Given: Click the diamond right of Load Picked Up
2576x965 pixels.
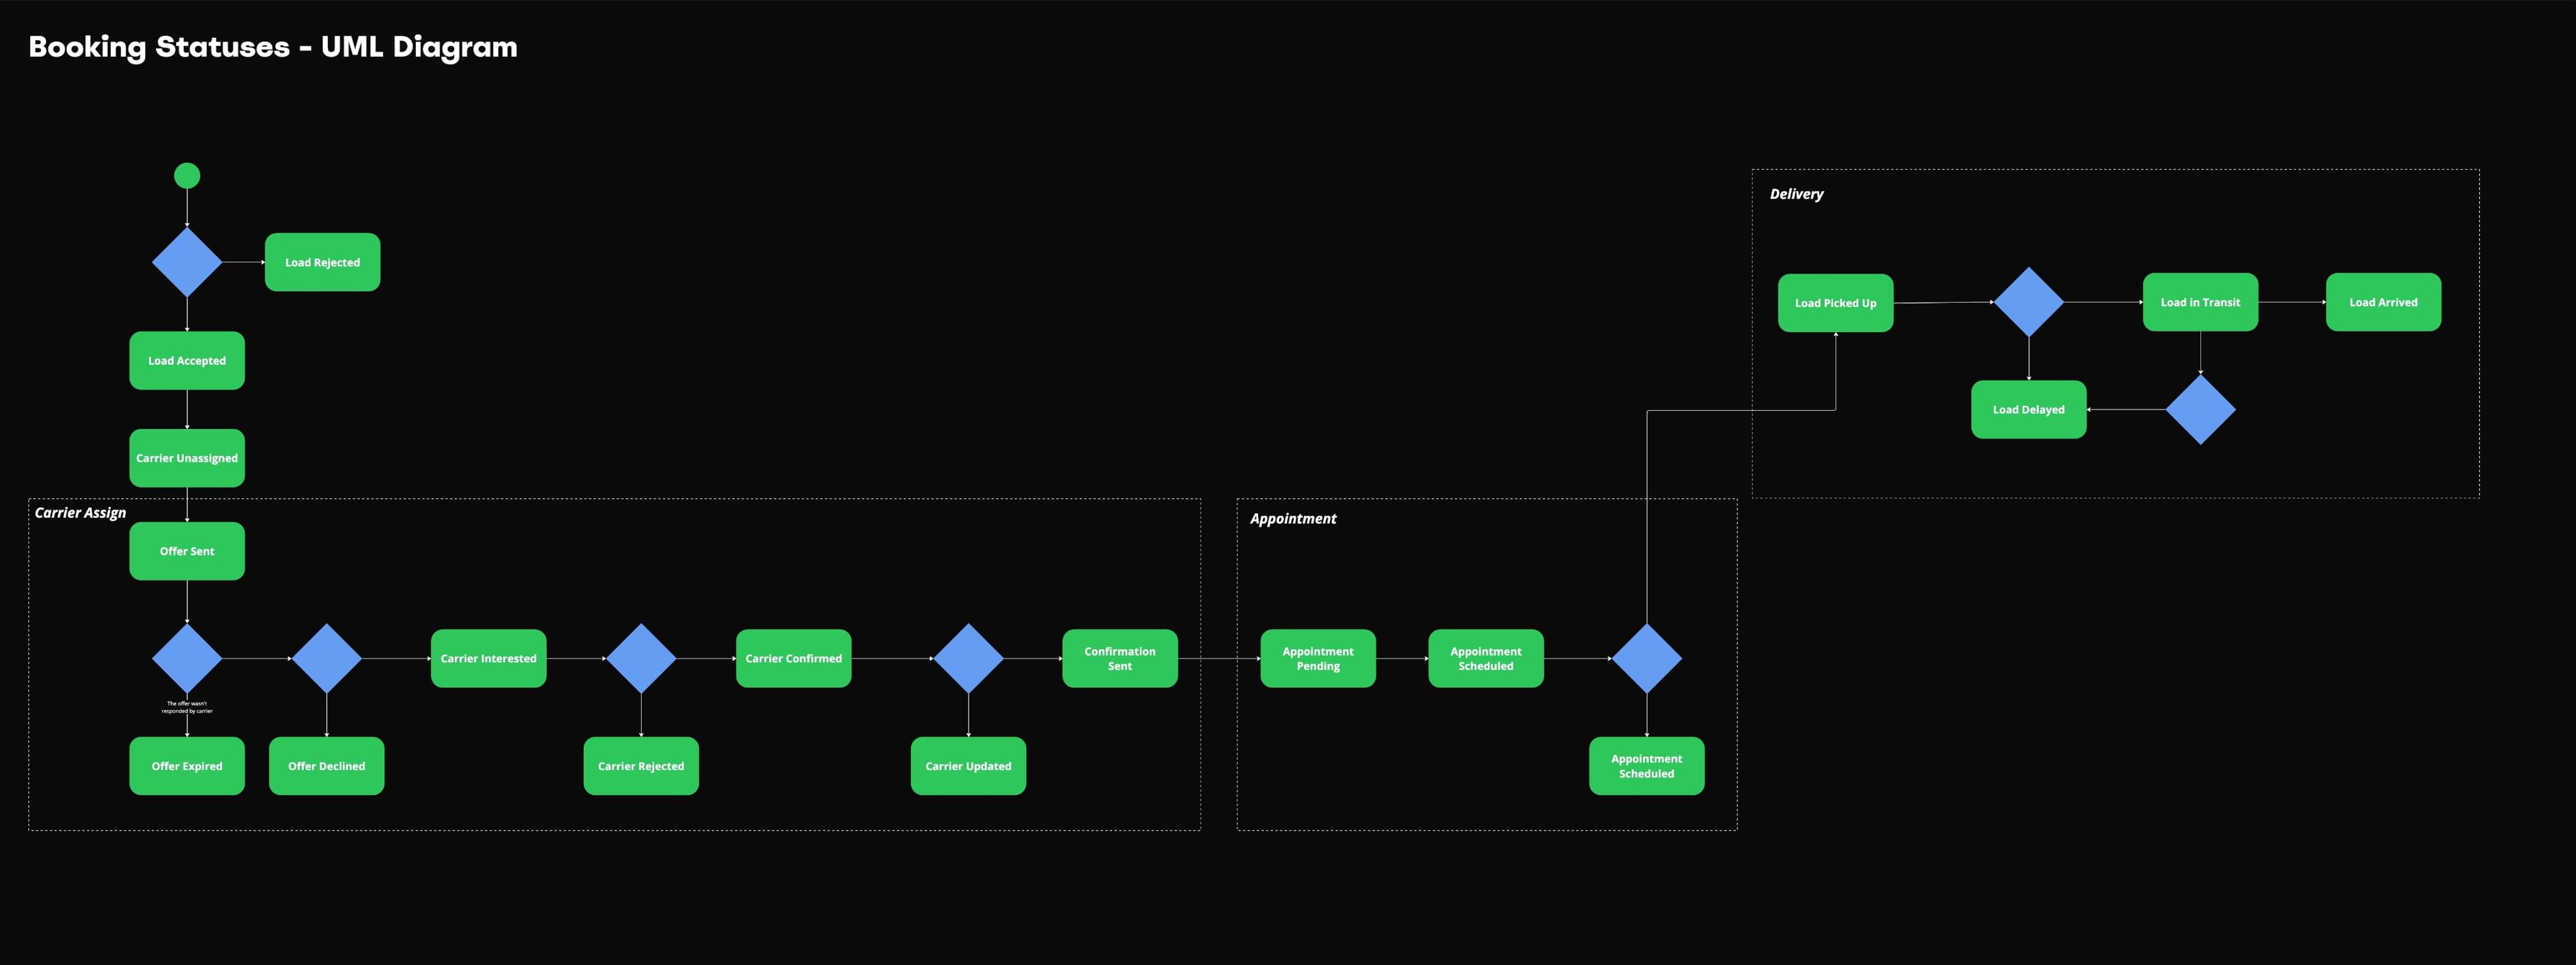Looking at the screenshot, I should tap(2028, 301).
